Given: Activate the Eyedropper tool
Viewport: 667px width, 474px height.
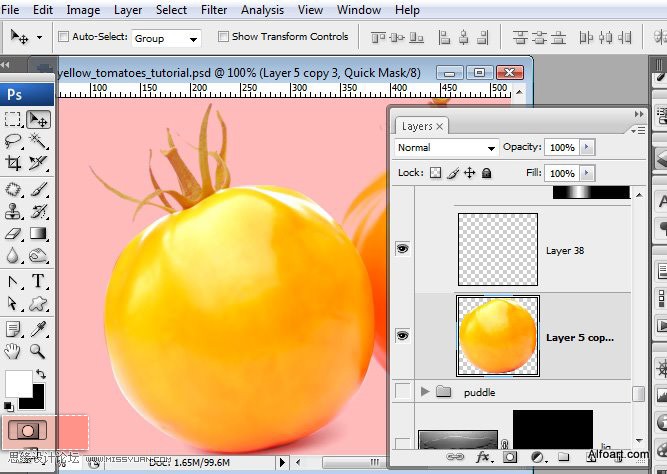Looking at the screenshot, I should coord(38,329).
